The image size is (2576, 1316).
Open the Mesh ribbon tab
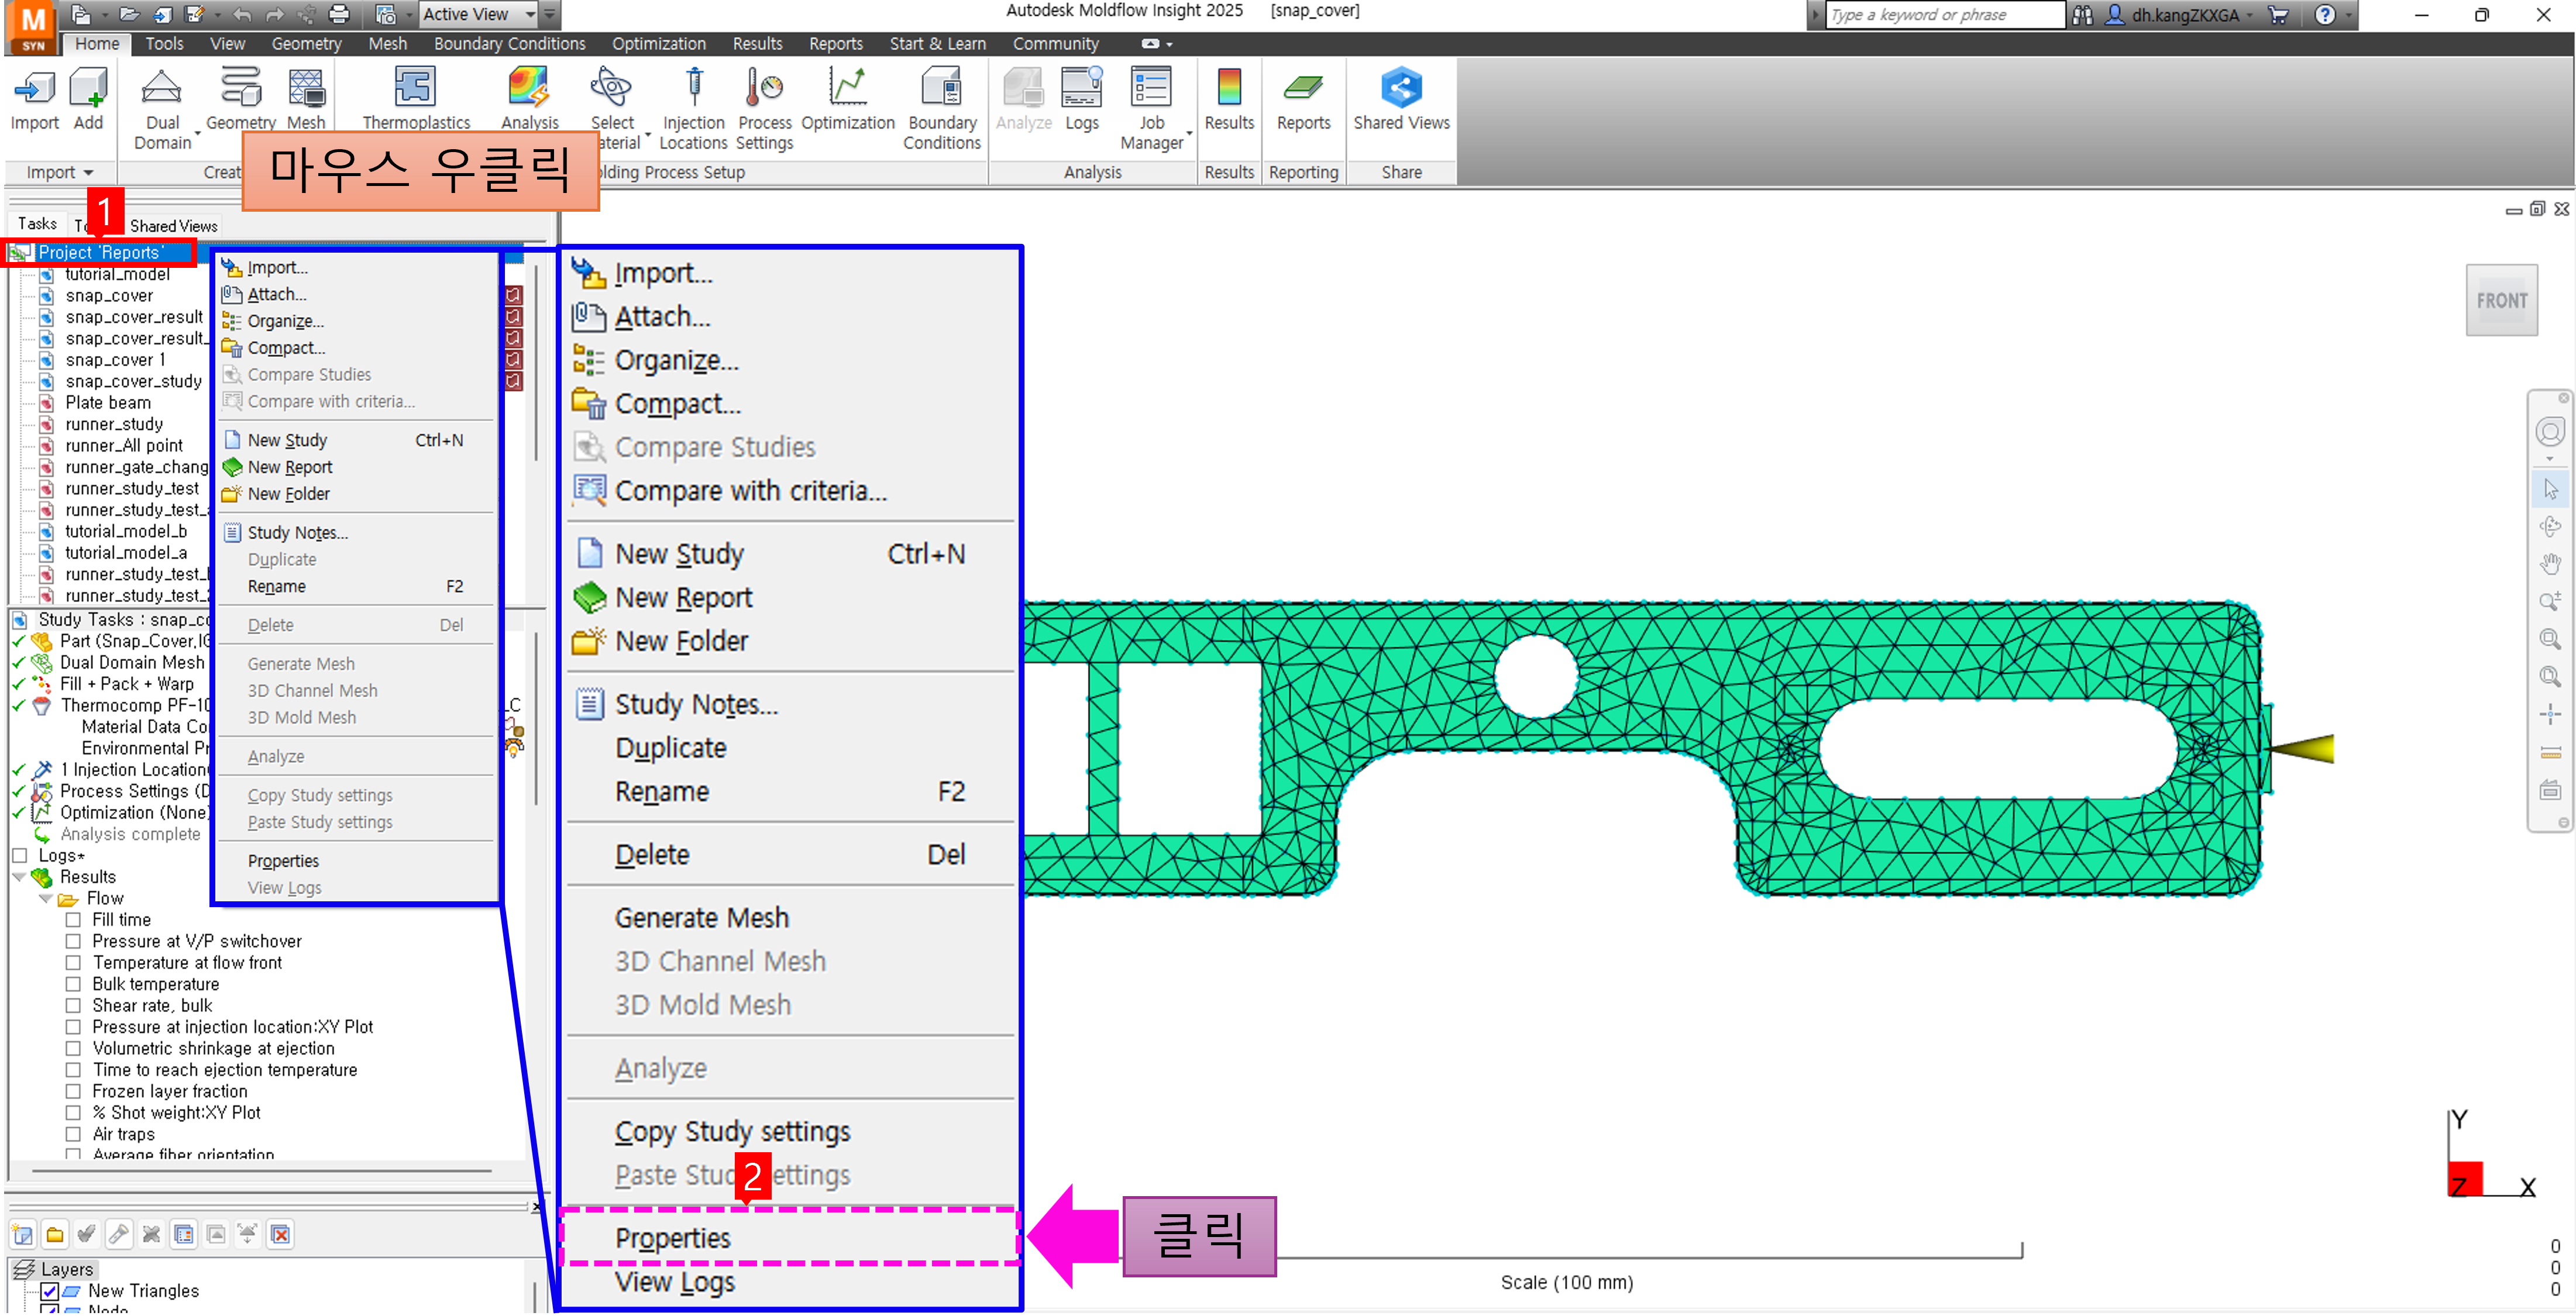coord(387,44)
